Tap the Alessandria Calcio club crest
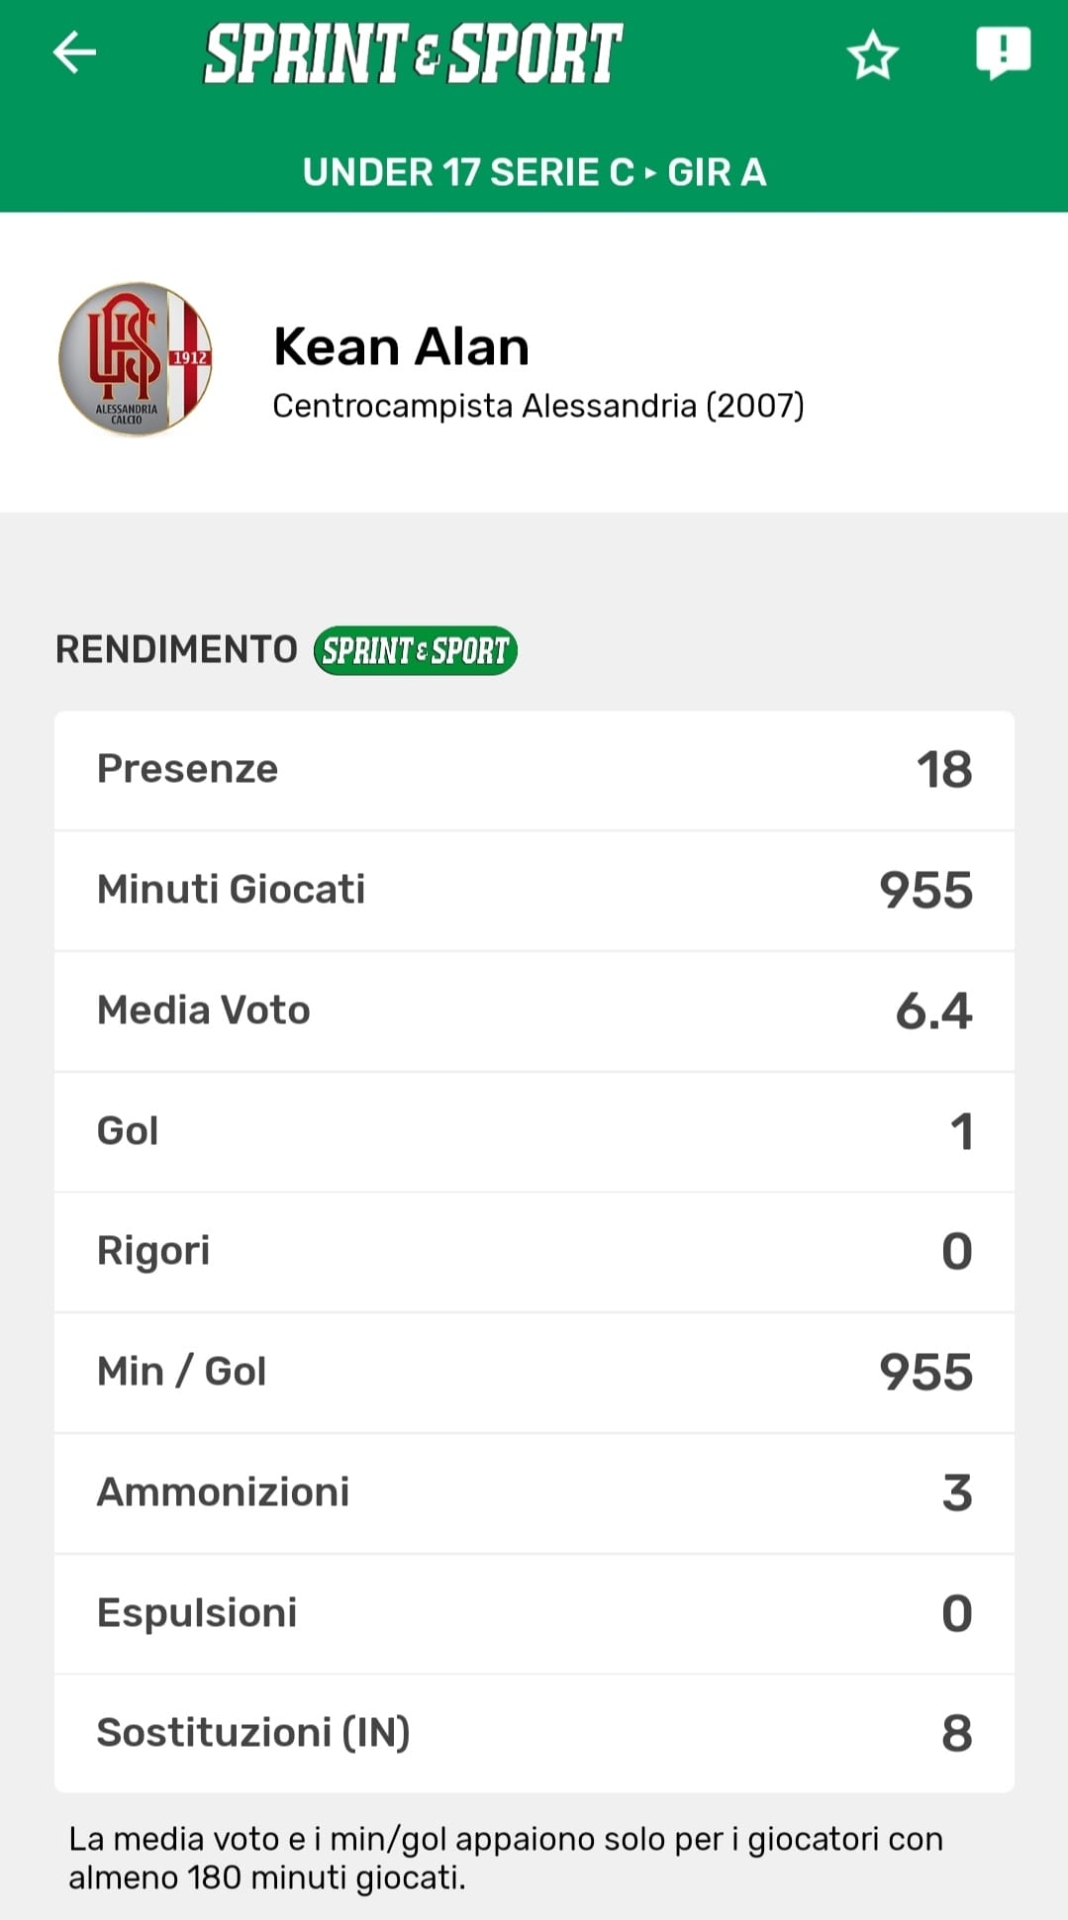Image resolution: width=1068 pixels, height=1920 pixels. tap(136, 359)
